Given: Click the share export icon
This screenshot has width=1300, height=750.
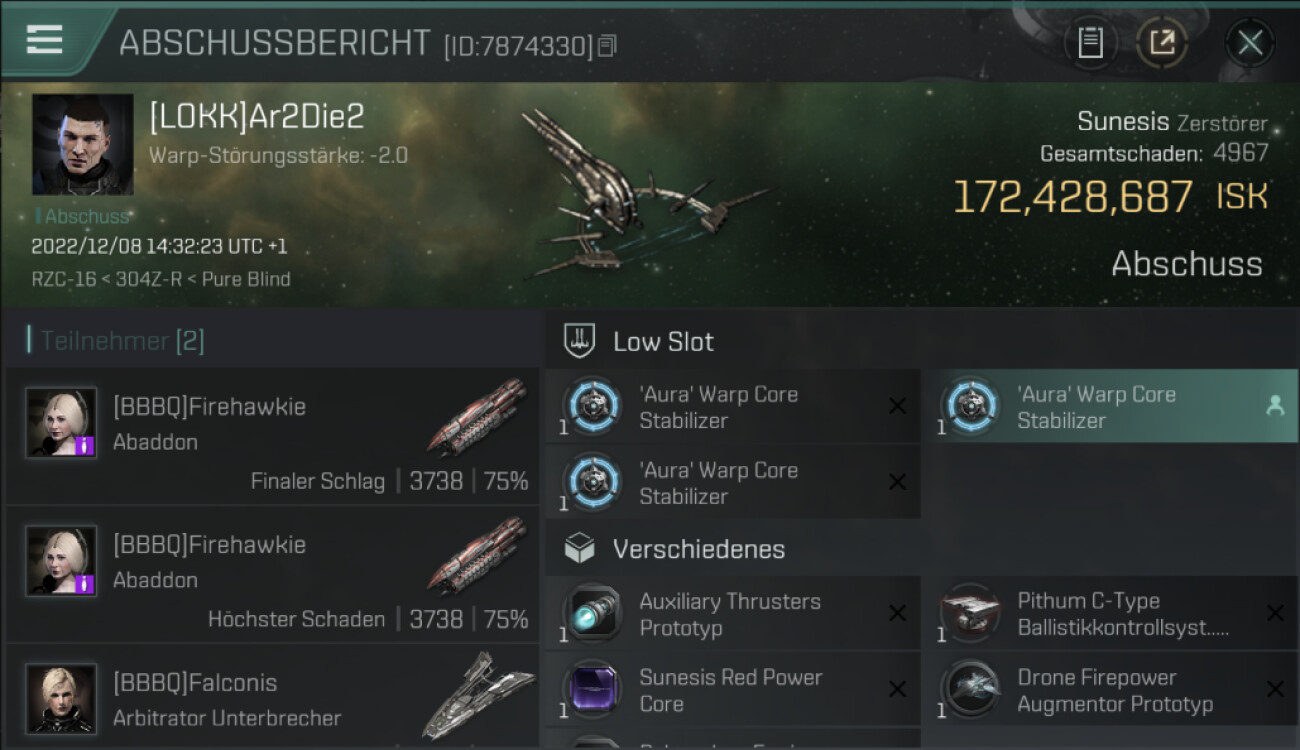Looking at the screenshot, I should (x=1161, y=43).
